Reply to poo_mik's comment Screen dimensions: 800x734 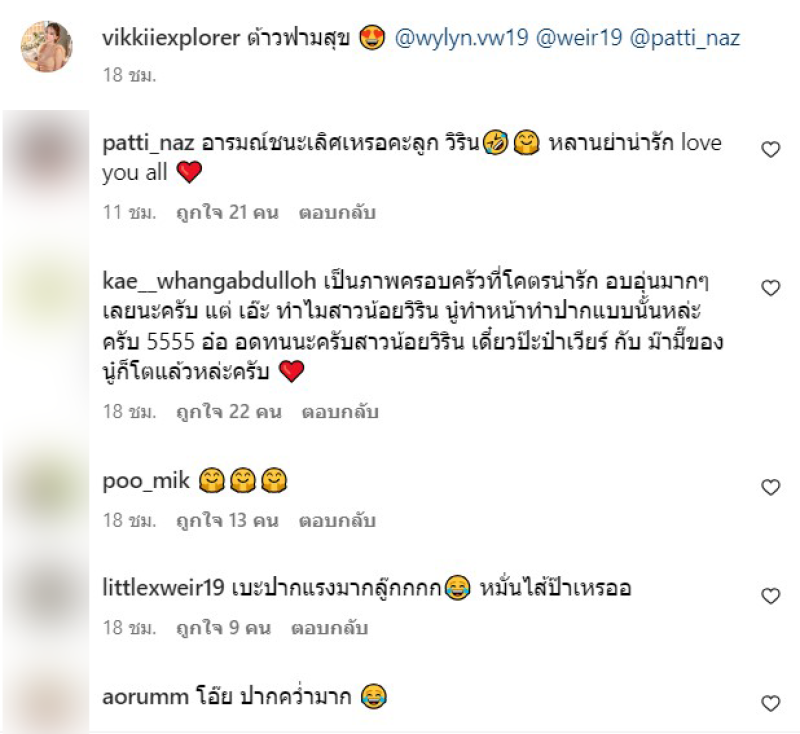tap(337, 520)
